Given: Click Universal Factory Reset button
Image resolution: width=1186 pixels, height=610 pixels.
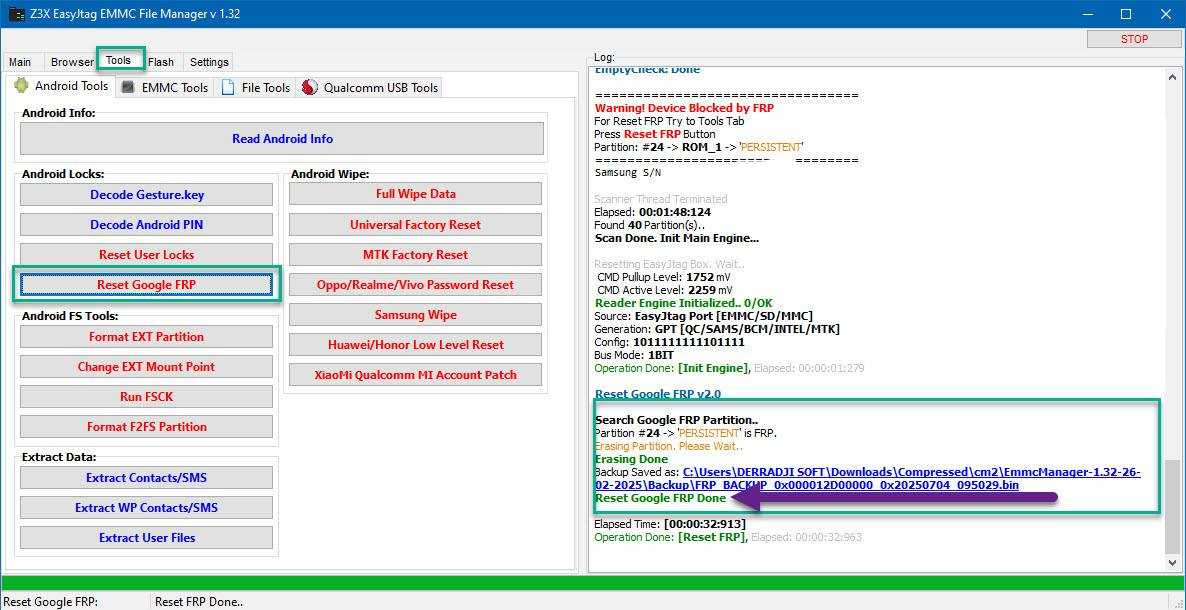Looking at the screenshot, I should pos(415,225).
